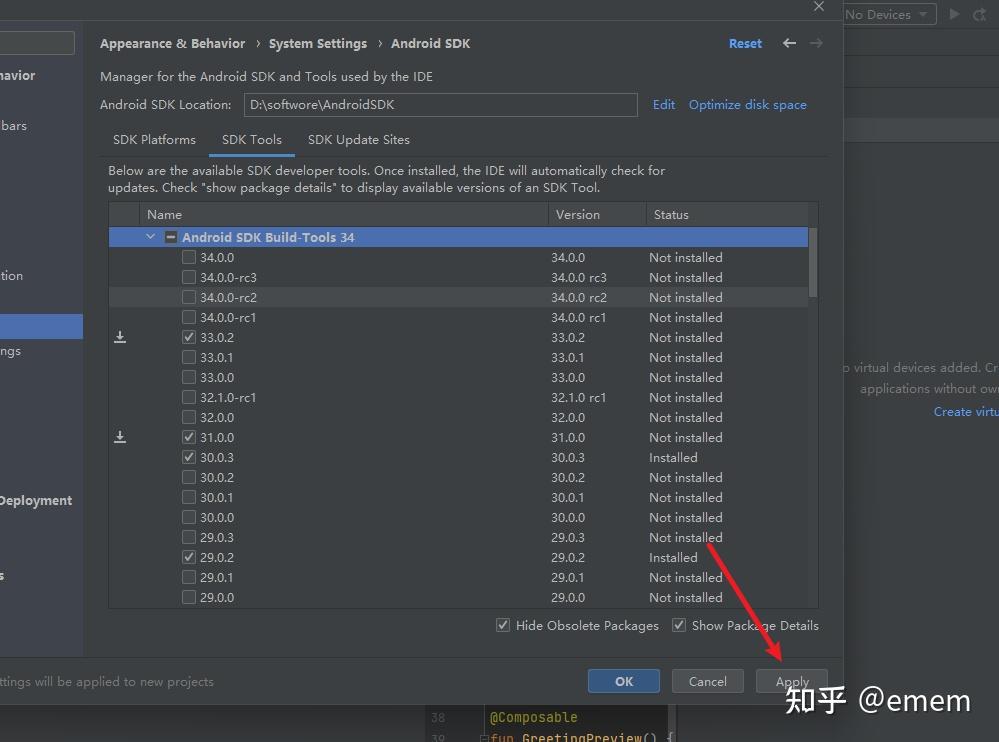Check the 30.0.0 checkbox
Screen dimensions: 999x742
point(189,517)
